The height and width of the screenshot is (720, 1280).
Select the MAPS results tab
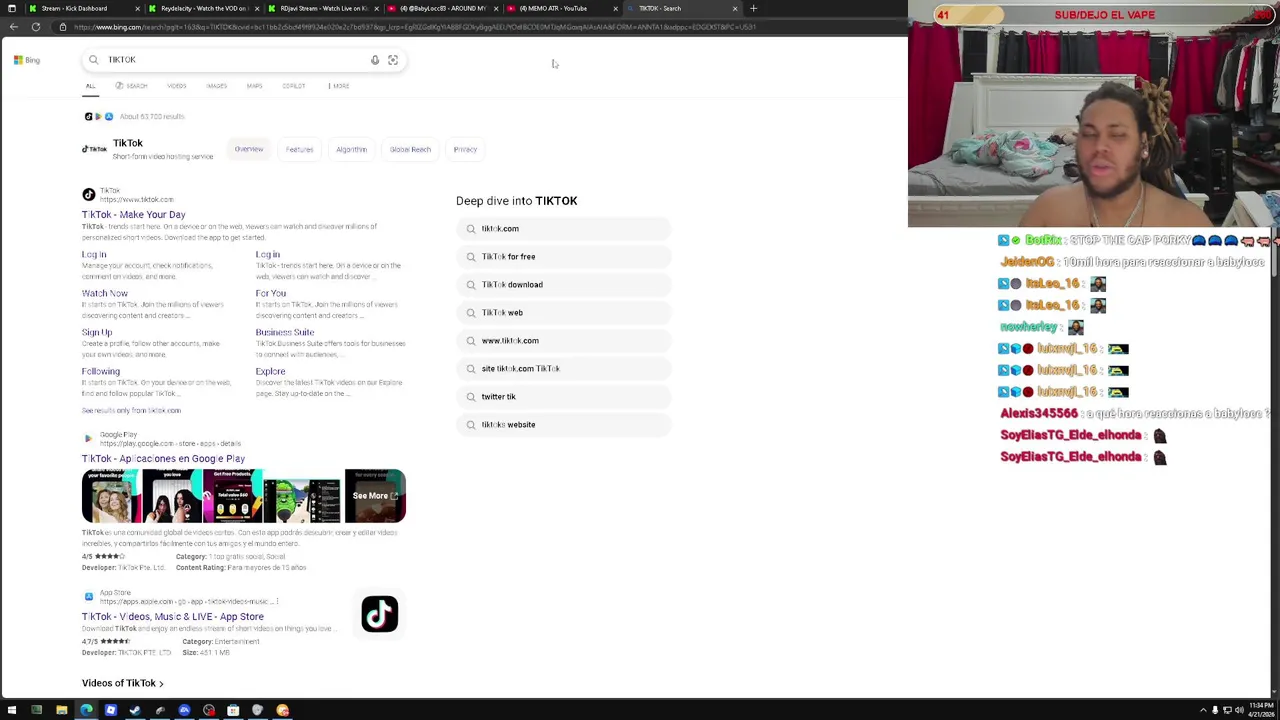254,86
